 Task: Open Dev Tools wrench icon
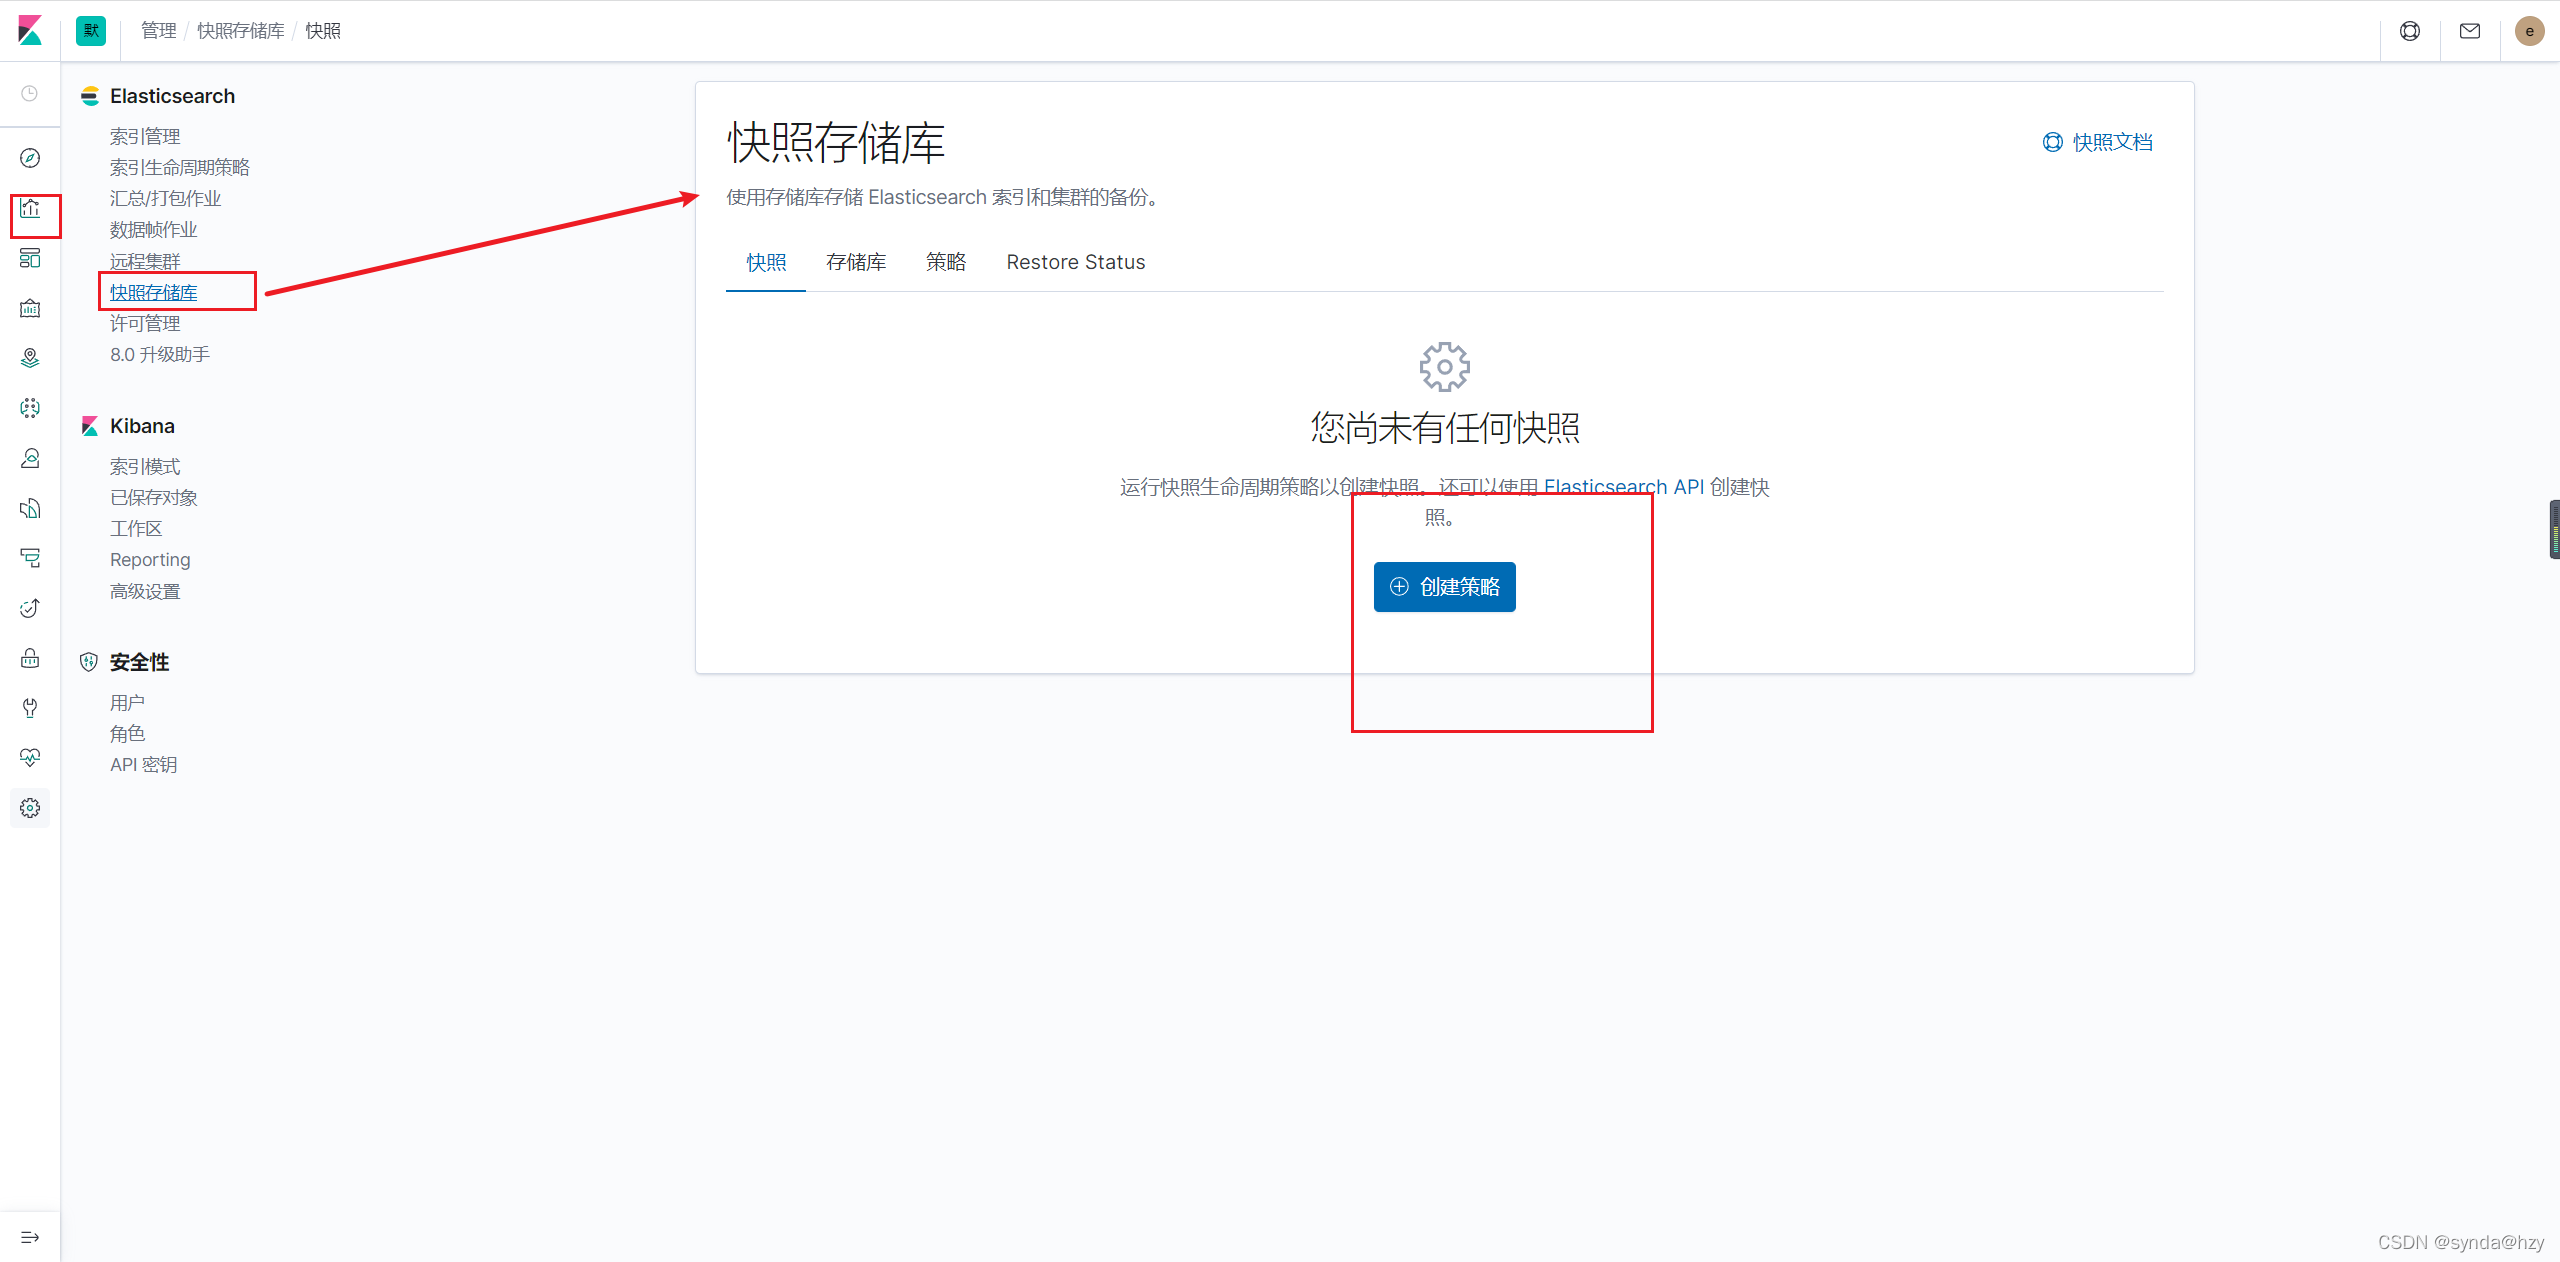click(30, 708)
